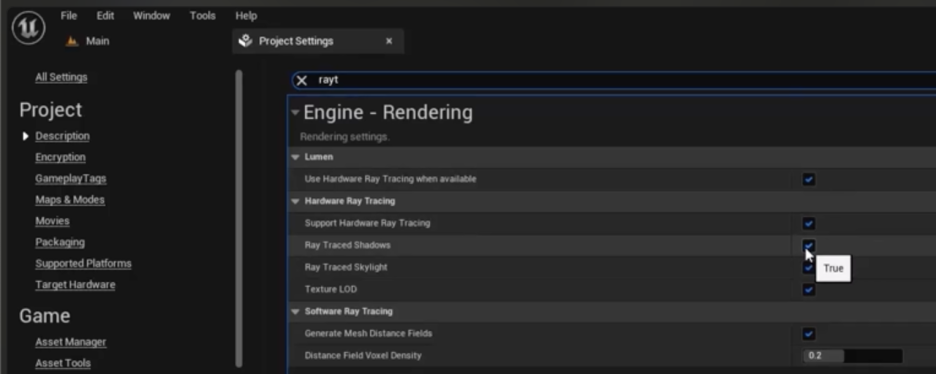This screenshot has height=374, width=936.
Task: Toggle Use Hardware Ray Tracing when available checkbox
Action: coord(808,180)
